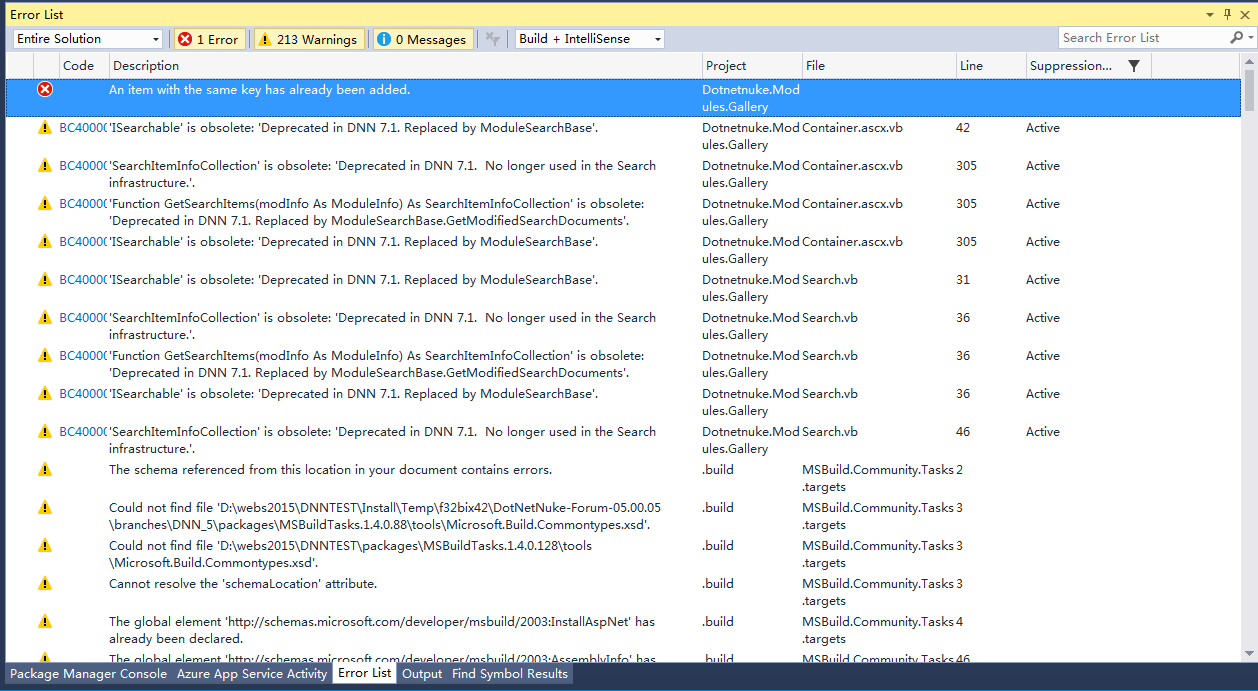Click warning icon for Container.ascx.vb line 42
This screenshot has height=691, width=1258.
point(45,128)
